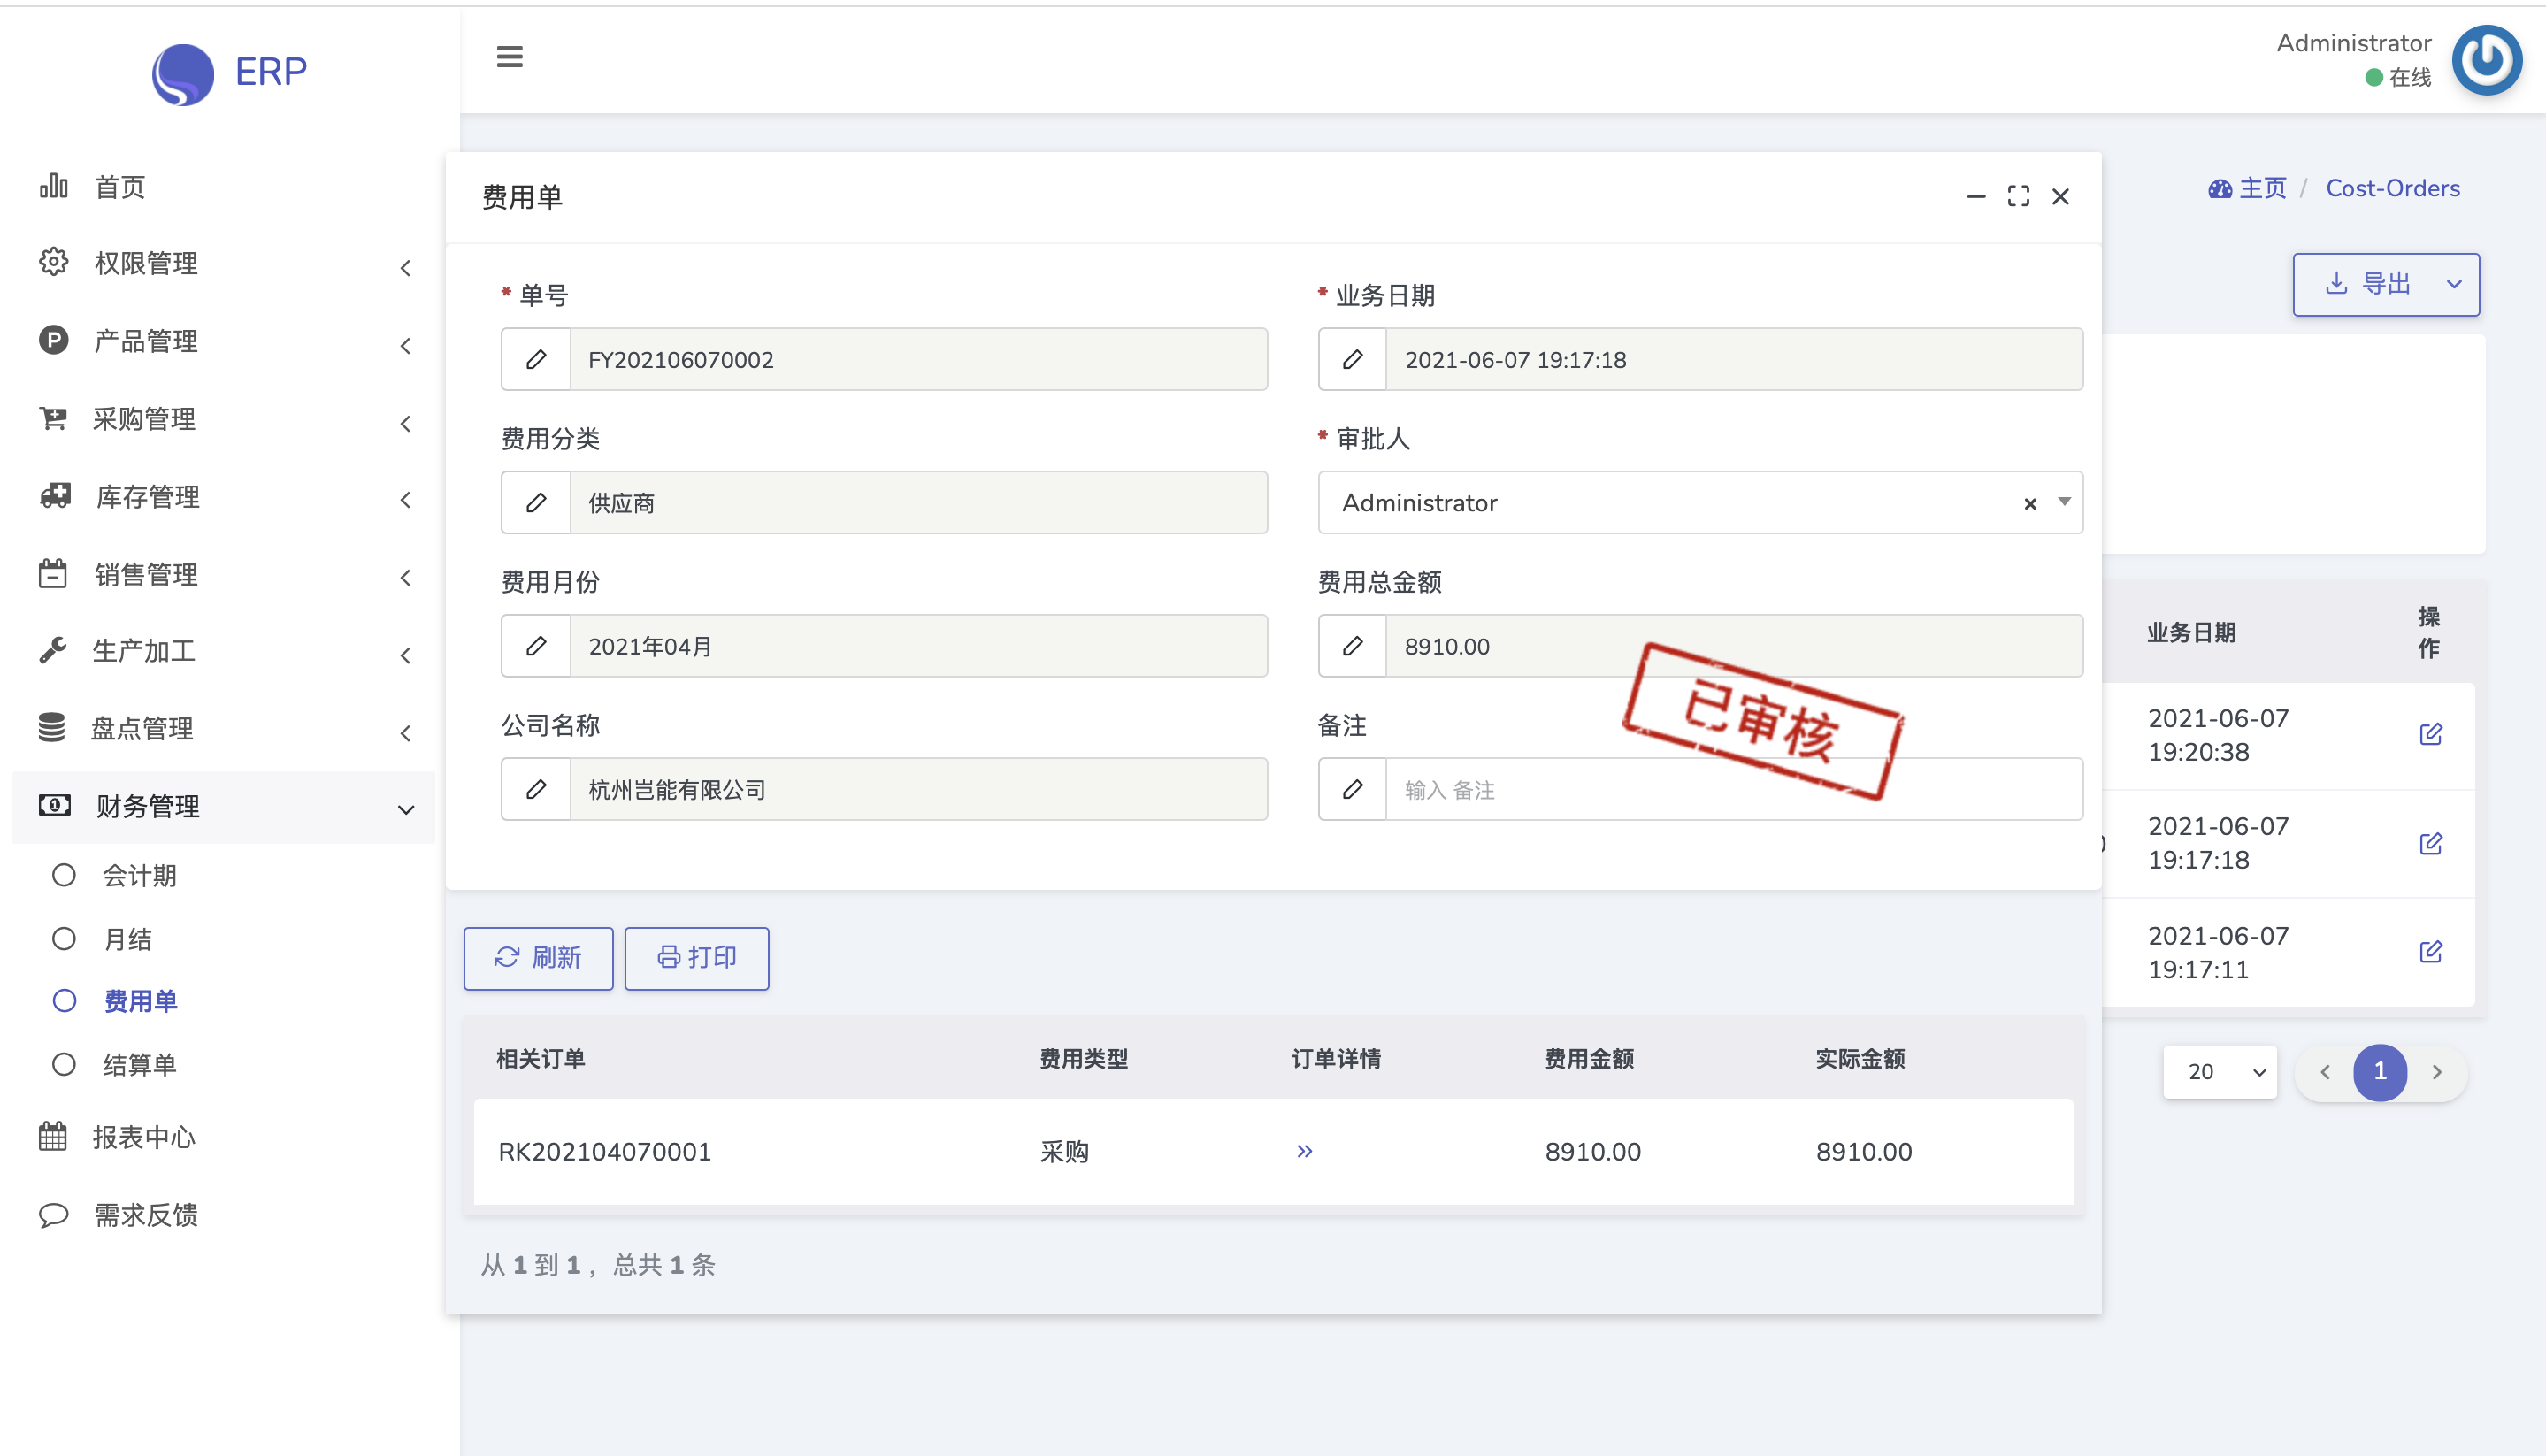The width and height of the screenshot is (2546, 1456).
Task: Open 报表中心 in sidebar
Action: 144,1137
